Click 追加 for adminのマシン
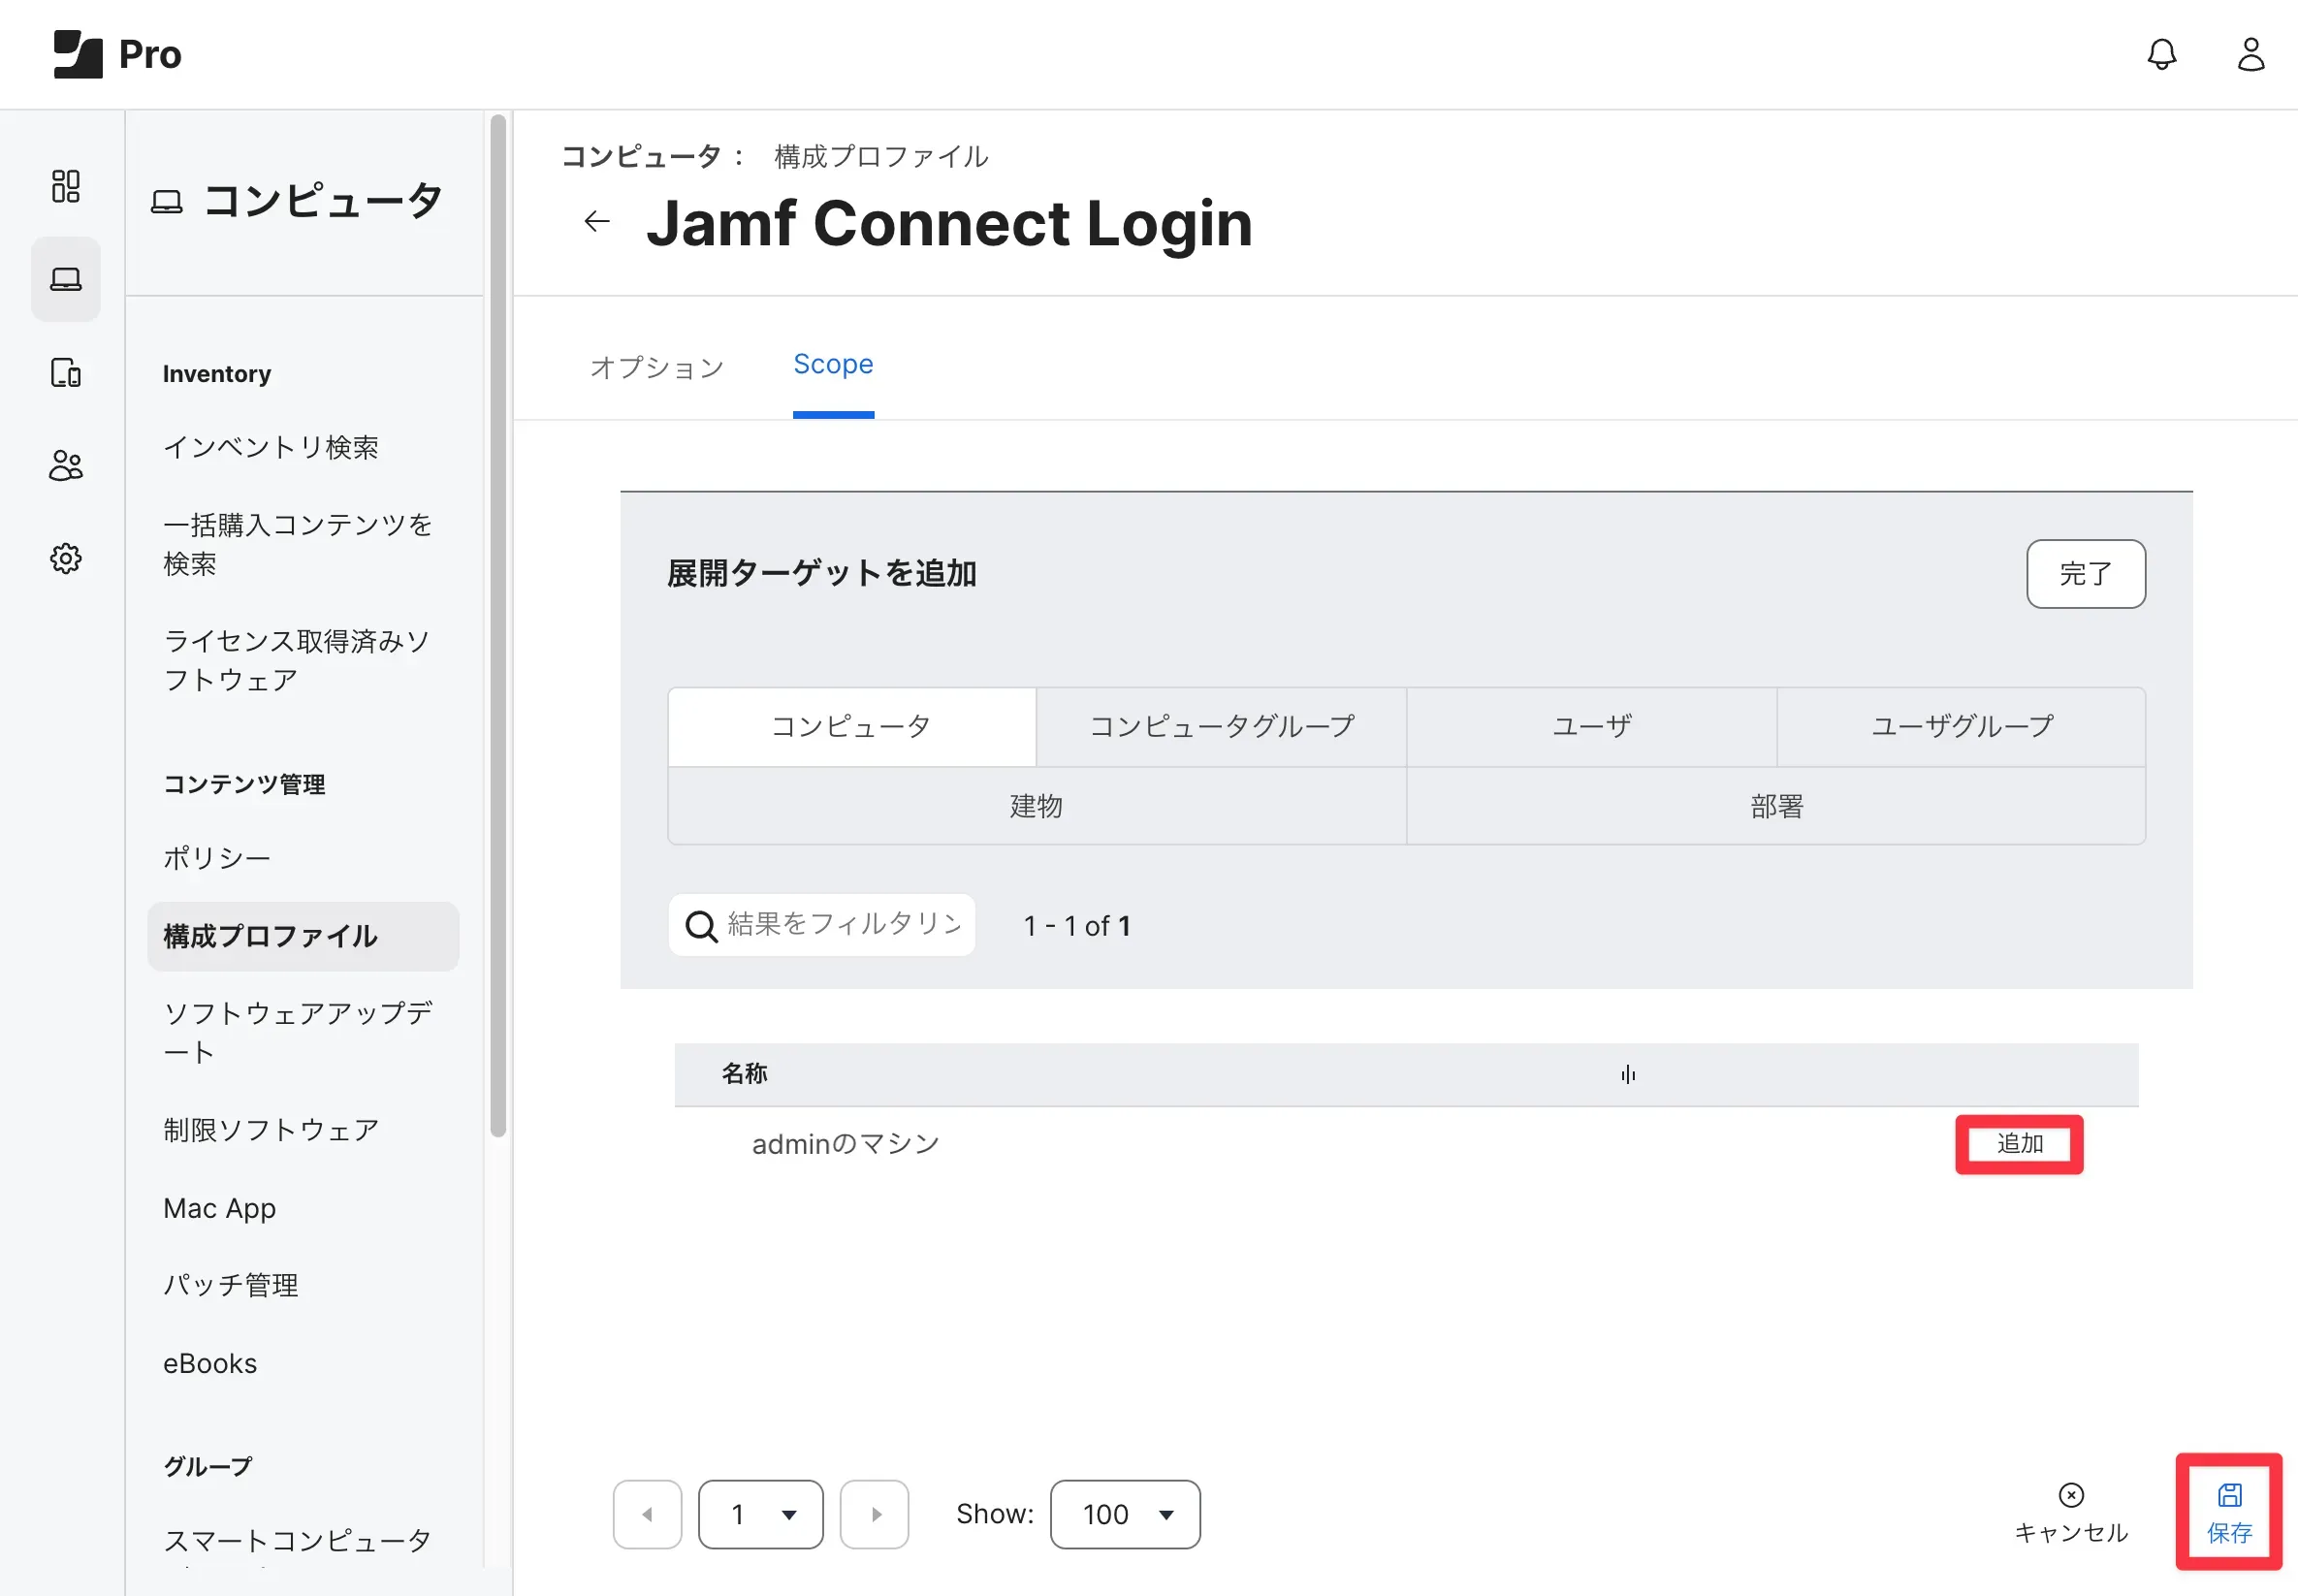This screenshot has height=1596, width=2298. pyautogui.click(x=2019, y=1144)
